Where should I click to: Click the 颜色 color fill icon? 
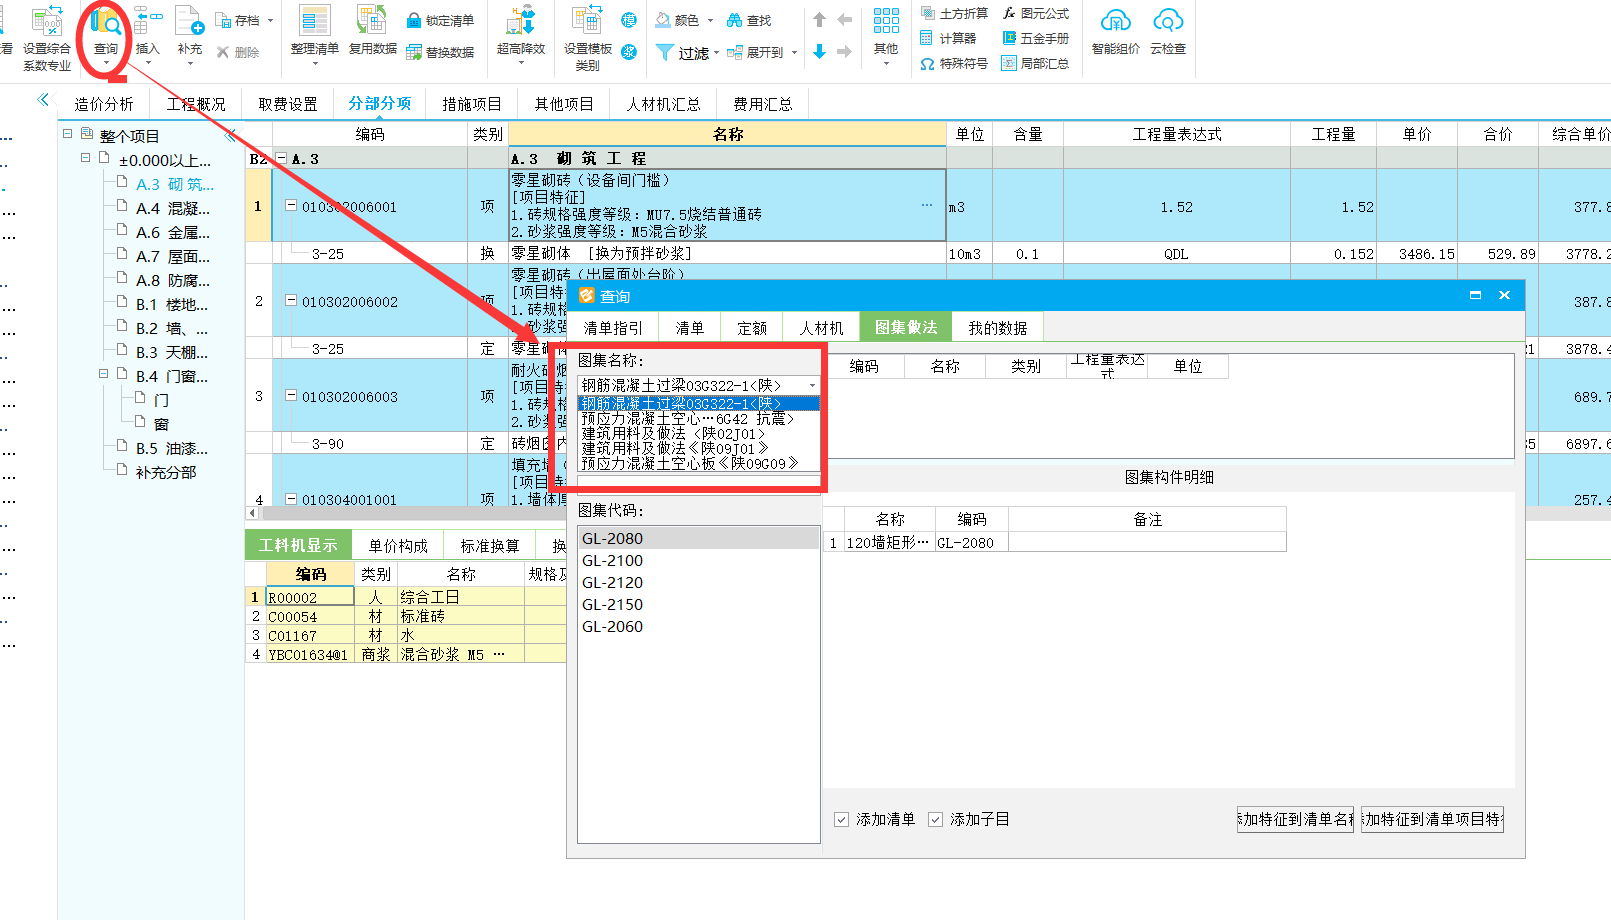click(663, 20)
